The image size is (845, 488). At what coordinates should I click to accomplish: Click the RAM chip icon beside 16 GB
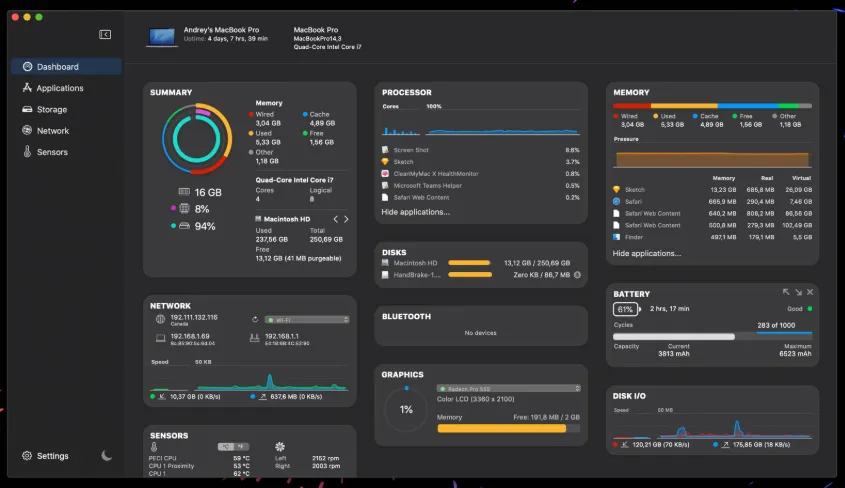[x=184, y=192]
